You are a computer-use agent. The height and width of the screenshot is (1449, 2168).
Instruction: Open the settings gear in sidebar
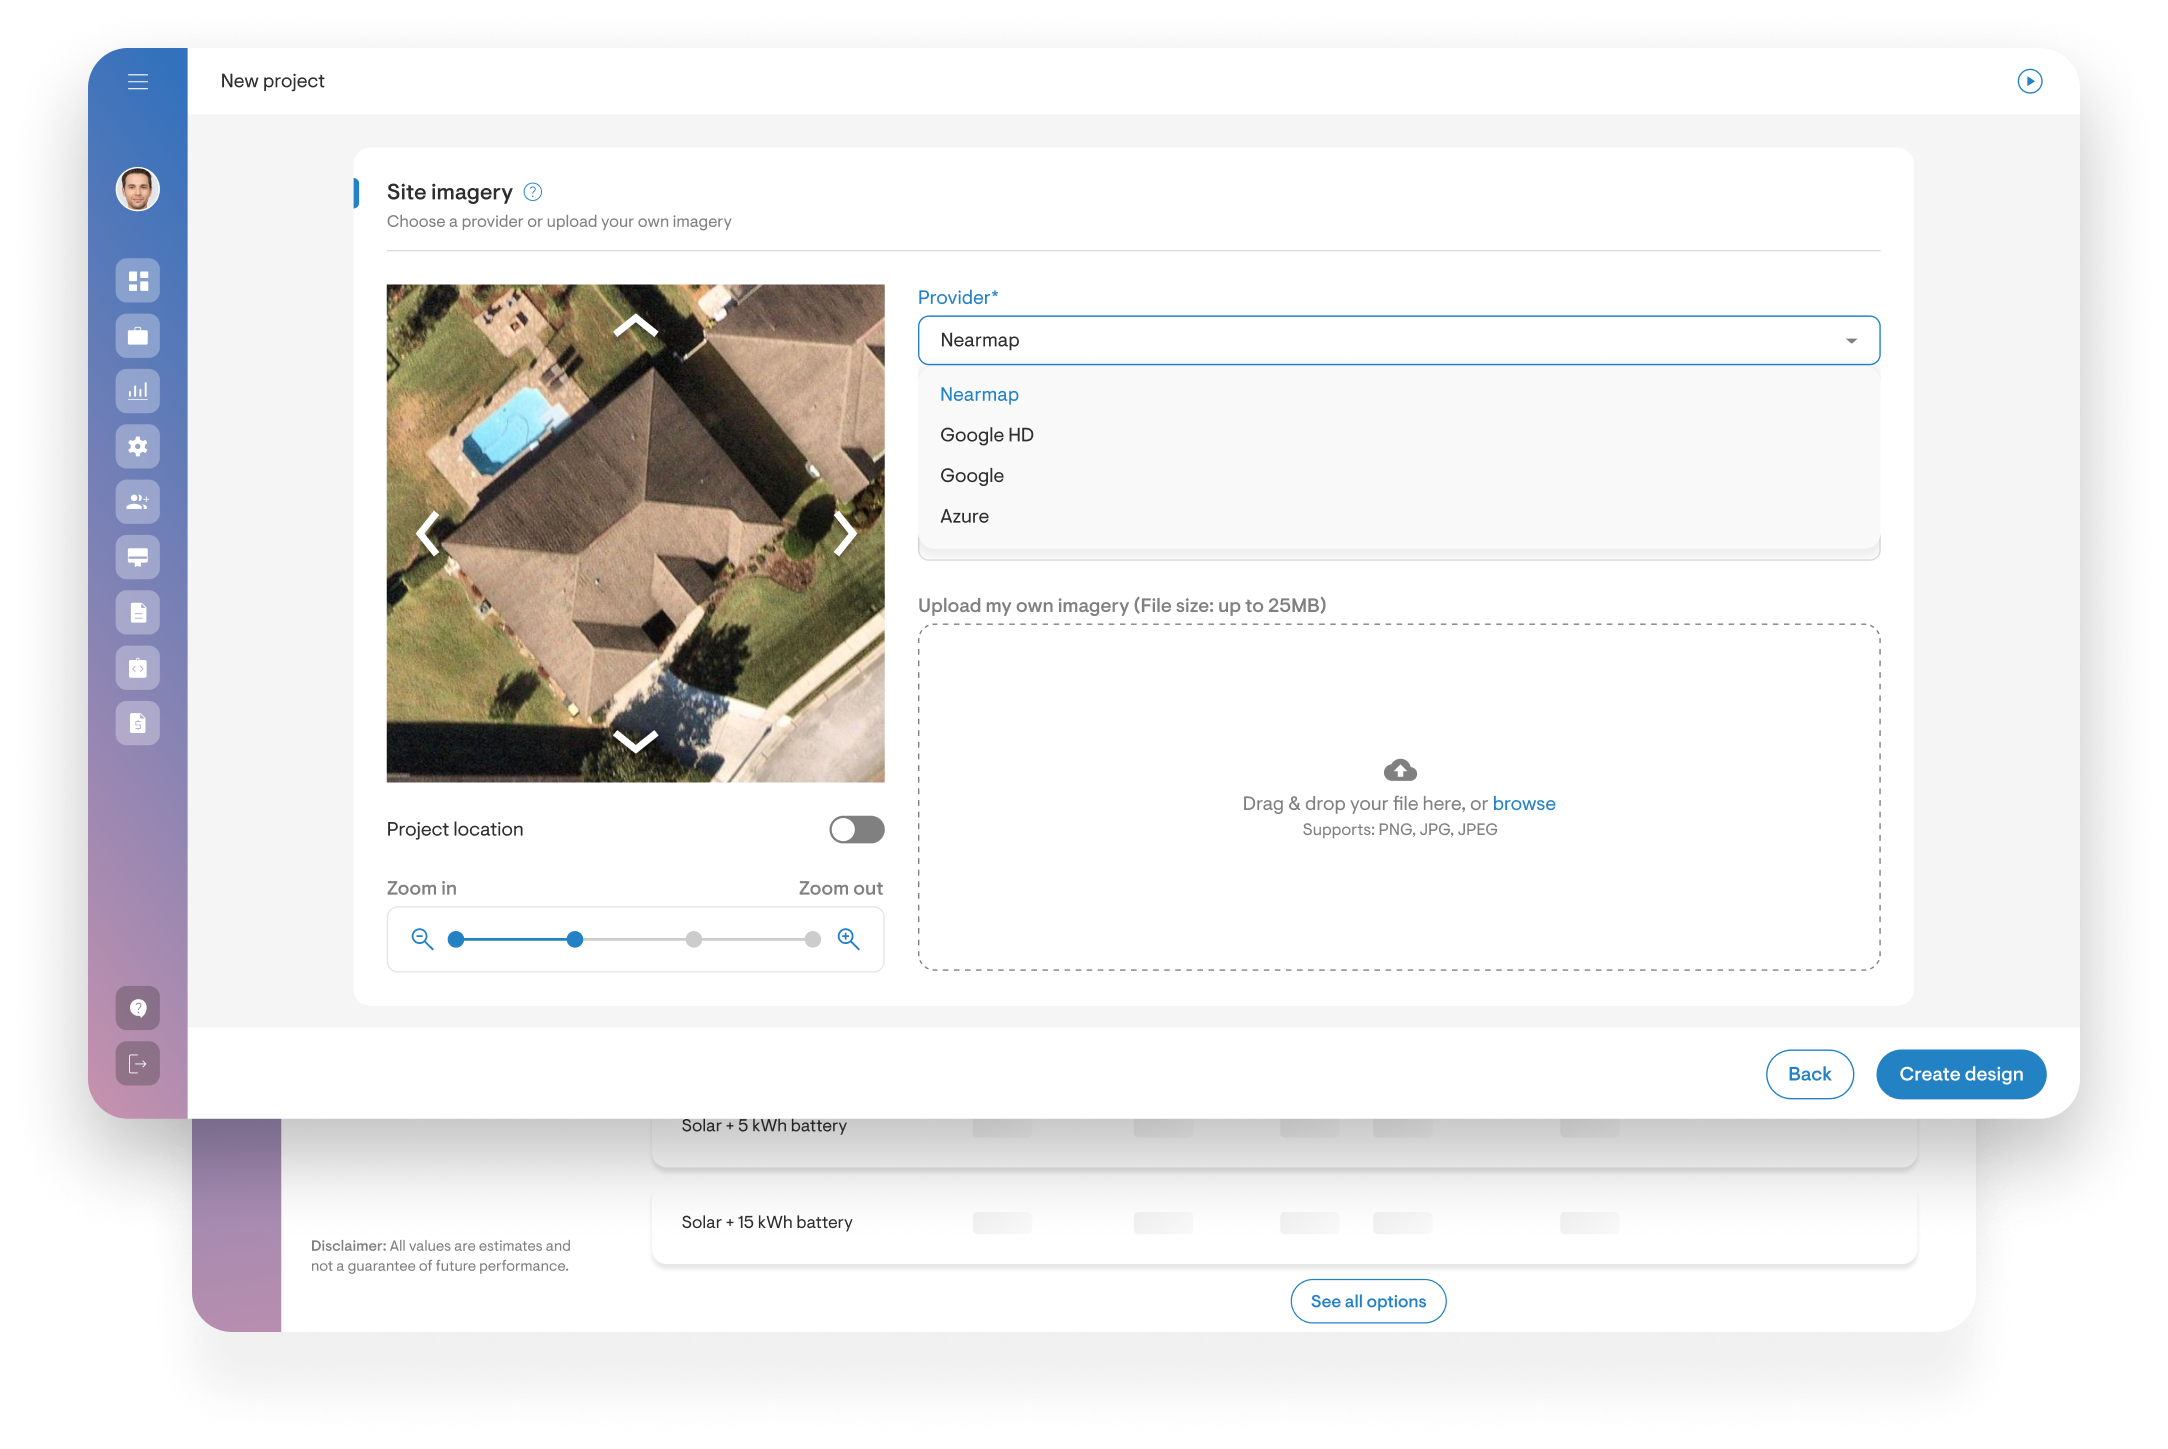[138, 446]
